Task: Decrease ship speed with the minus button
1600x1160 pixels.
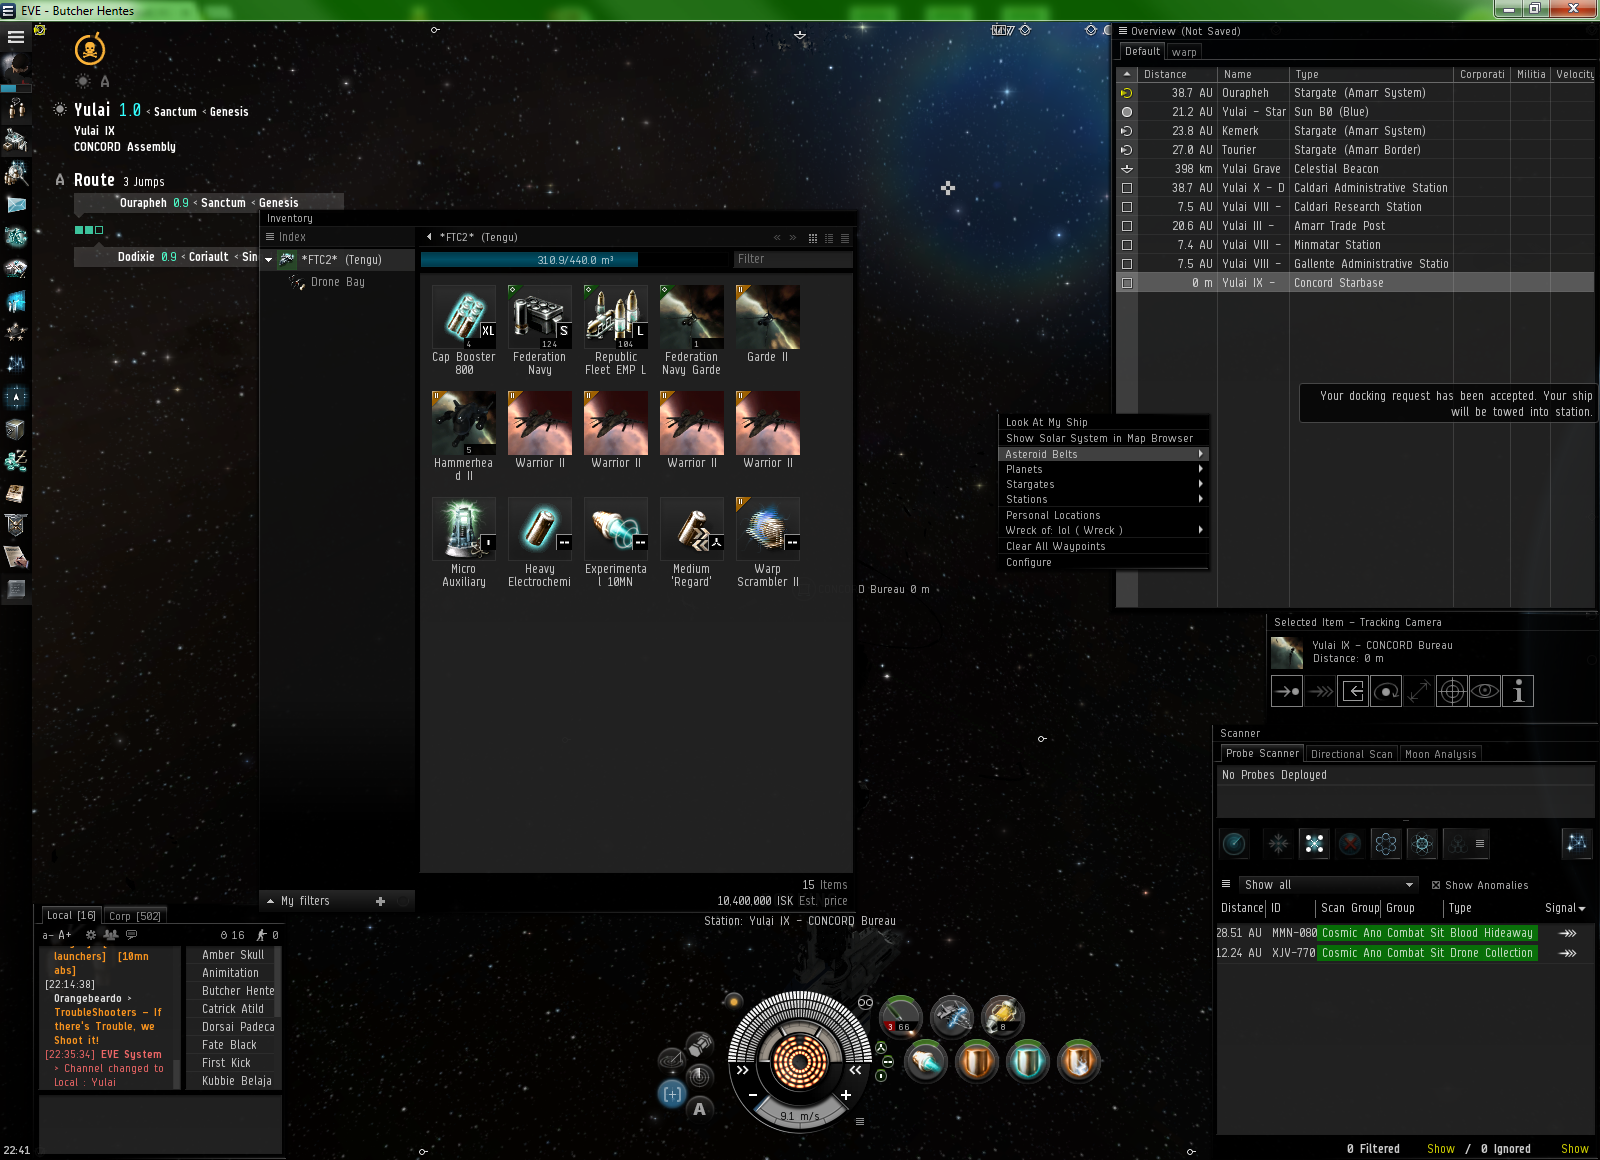Action: coord(753,1095)
